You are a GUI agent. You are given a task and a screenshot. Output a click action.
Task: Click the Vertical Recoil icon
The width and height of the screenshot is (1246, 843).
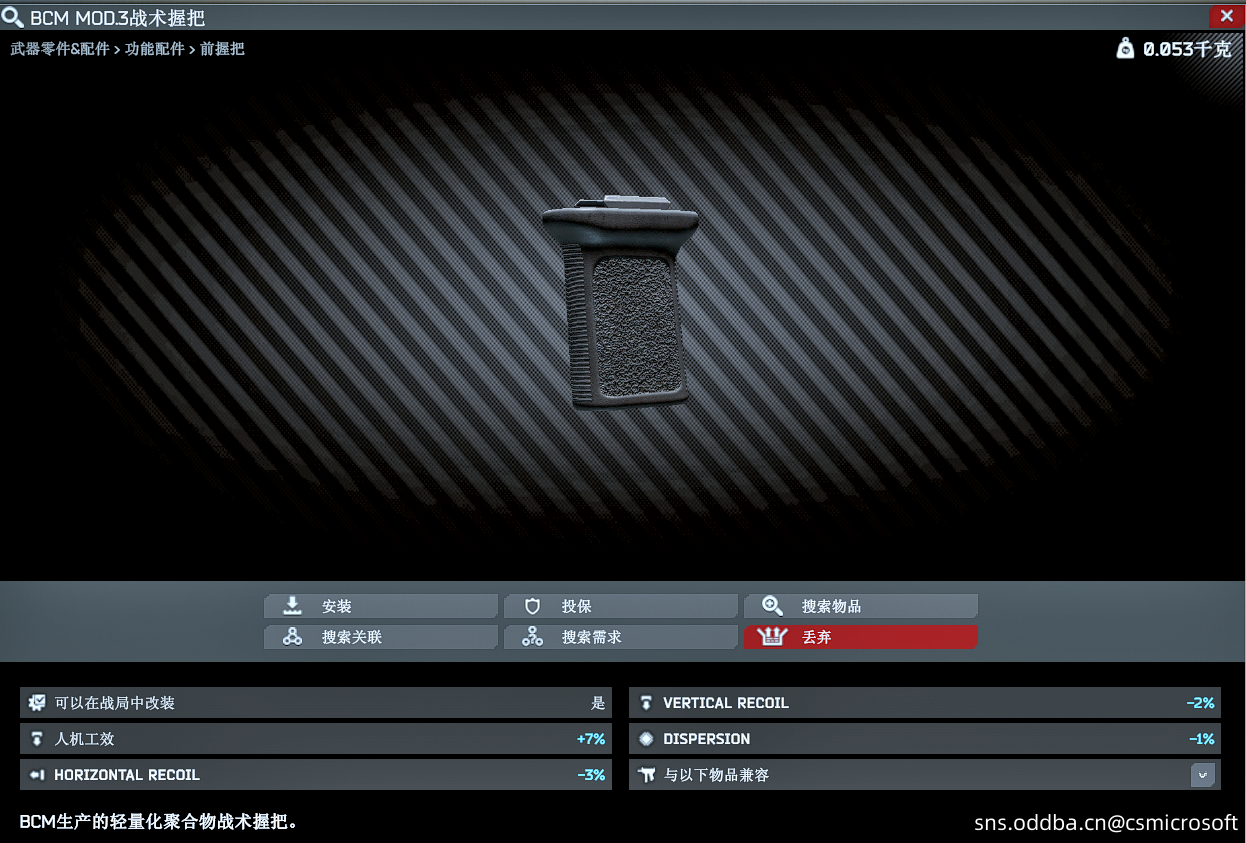point(646,703)
